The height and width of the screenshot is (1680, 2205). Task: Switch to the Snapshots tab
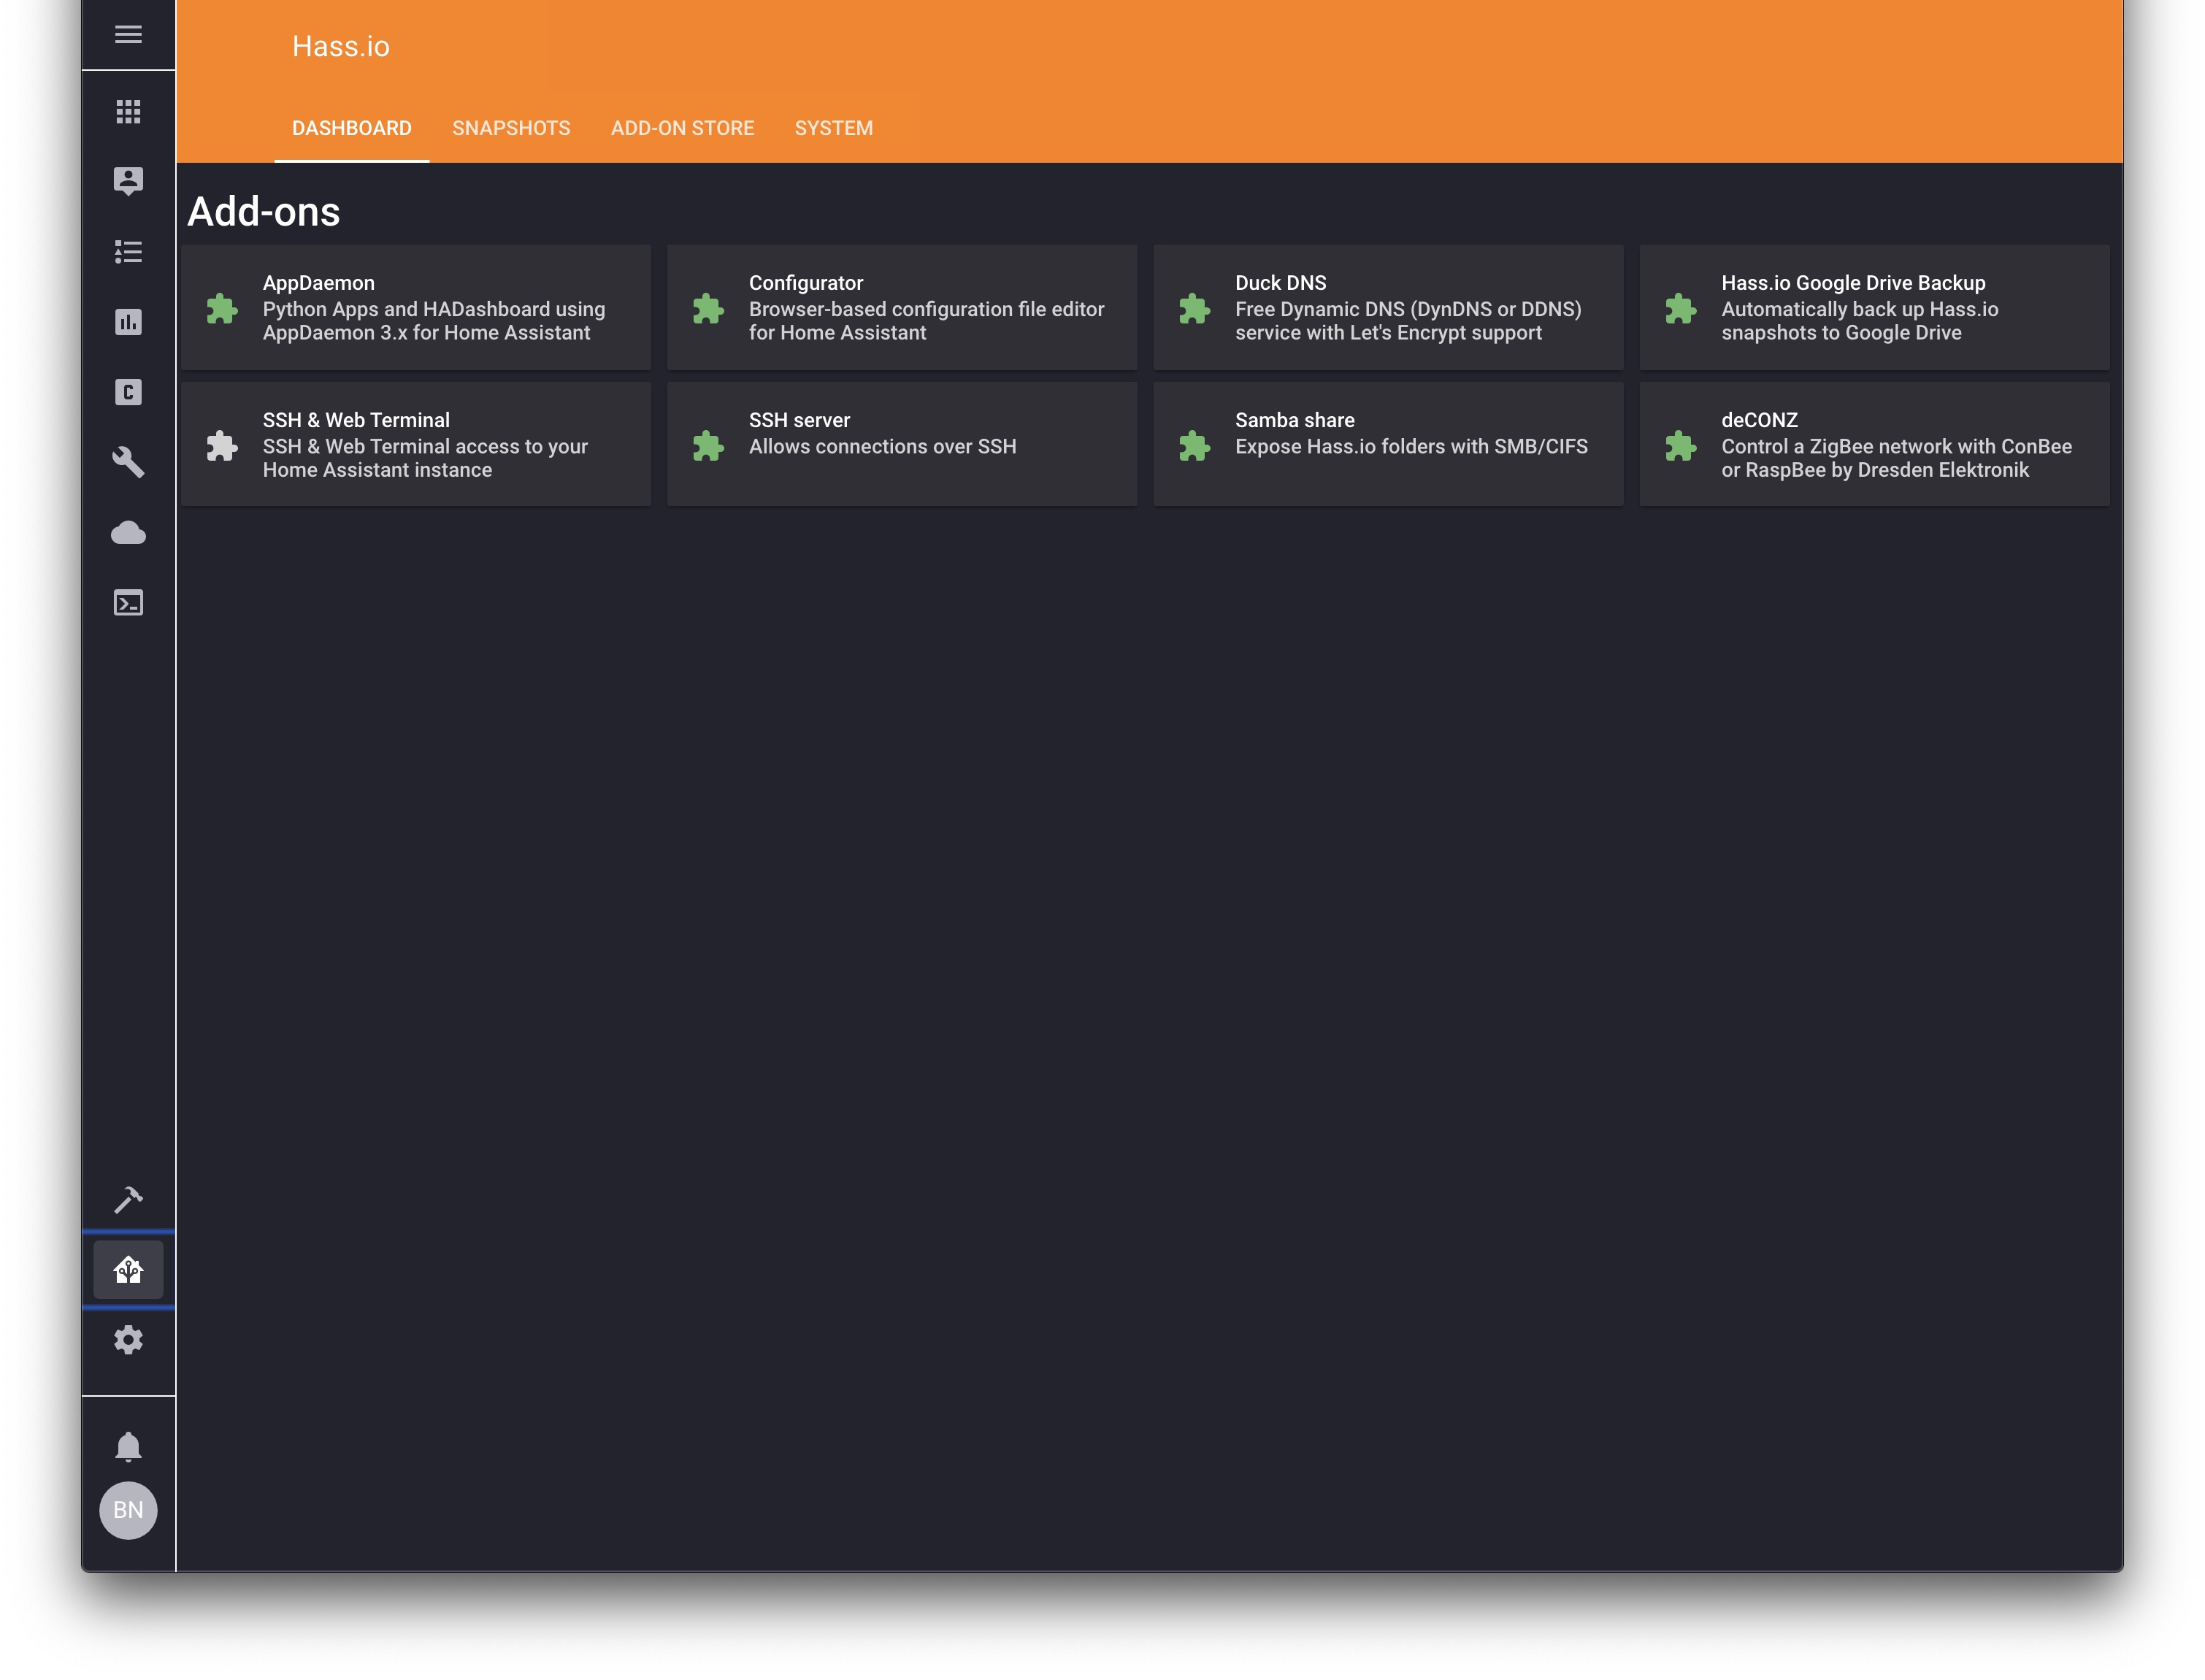[511, 128]
